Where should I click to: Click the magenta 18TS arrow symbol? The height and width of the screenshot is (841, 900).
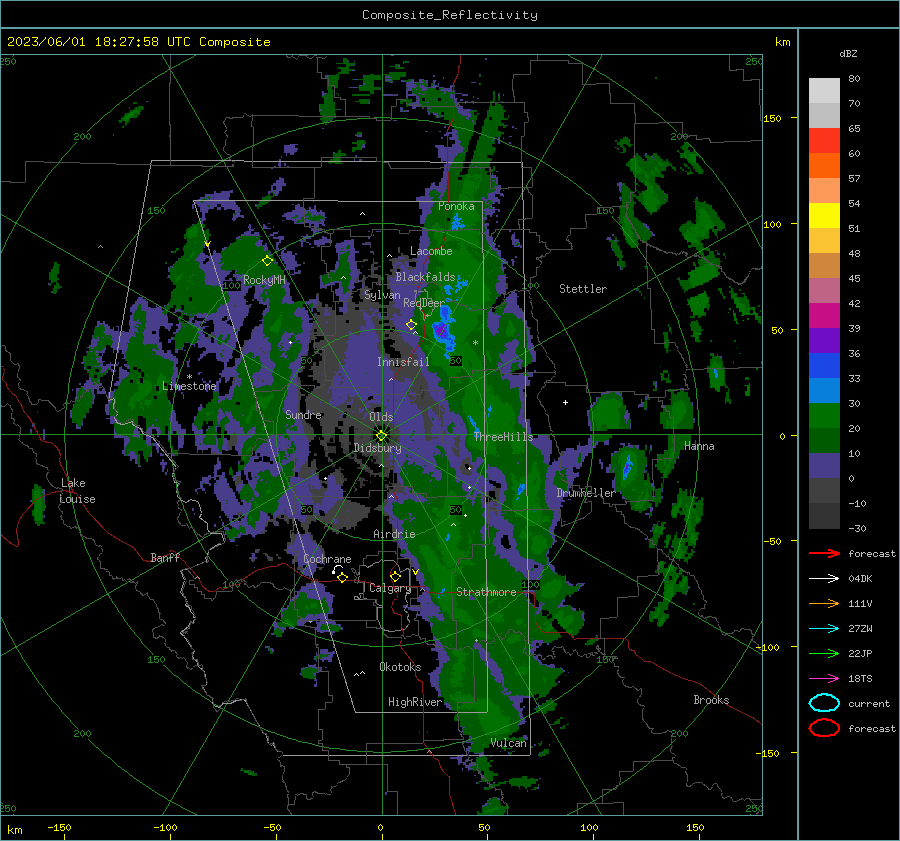point(824,679)
